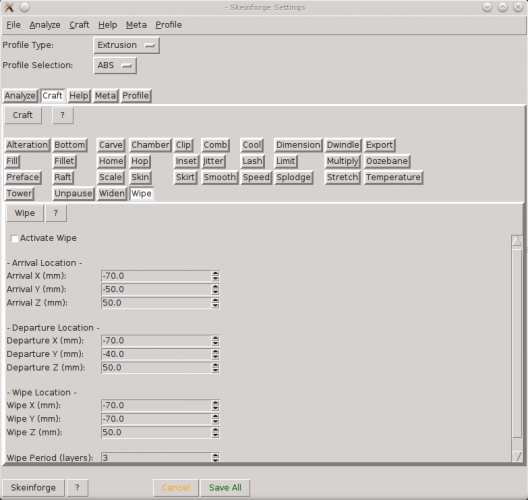Adjust the Wipe Period layers spinner arrows
Screen dimensions: 528x500
pos(216,457)
